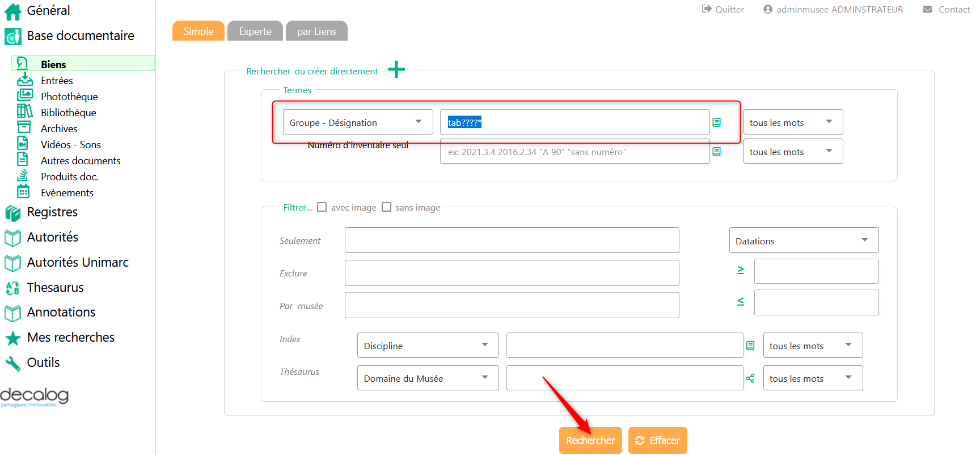Click the 'Seulement' filter input field

coord(511,240)
